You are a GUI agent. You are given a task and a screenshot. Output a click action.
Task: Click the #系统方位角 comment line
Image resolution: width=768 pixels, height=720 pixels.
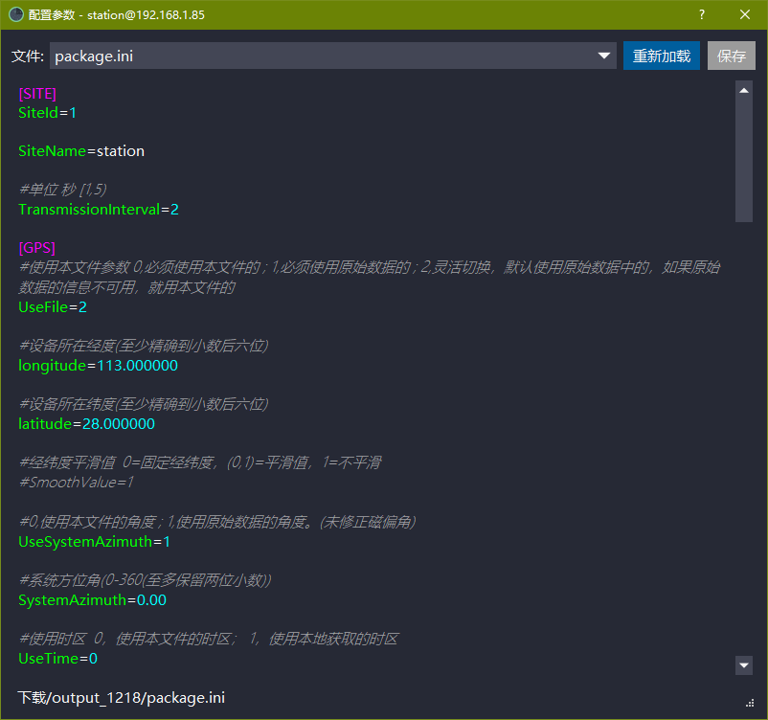point(144,580)
